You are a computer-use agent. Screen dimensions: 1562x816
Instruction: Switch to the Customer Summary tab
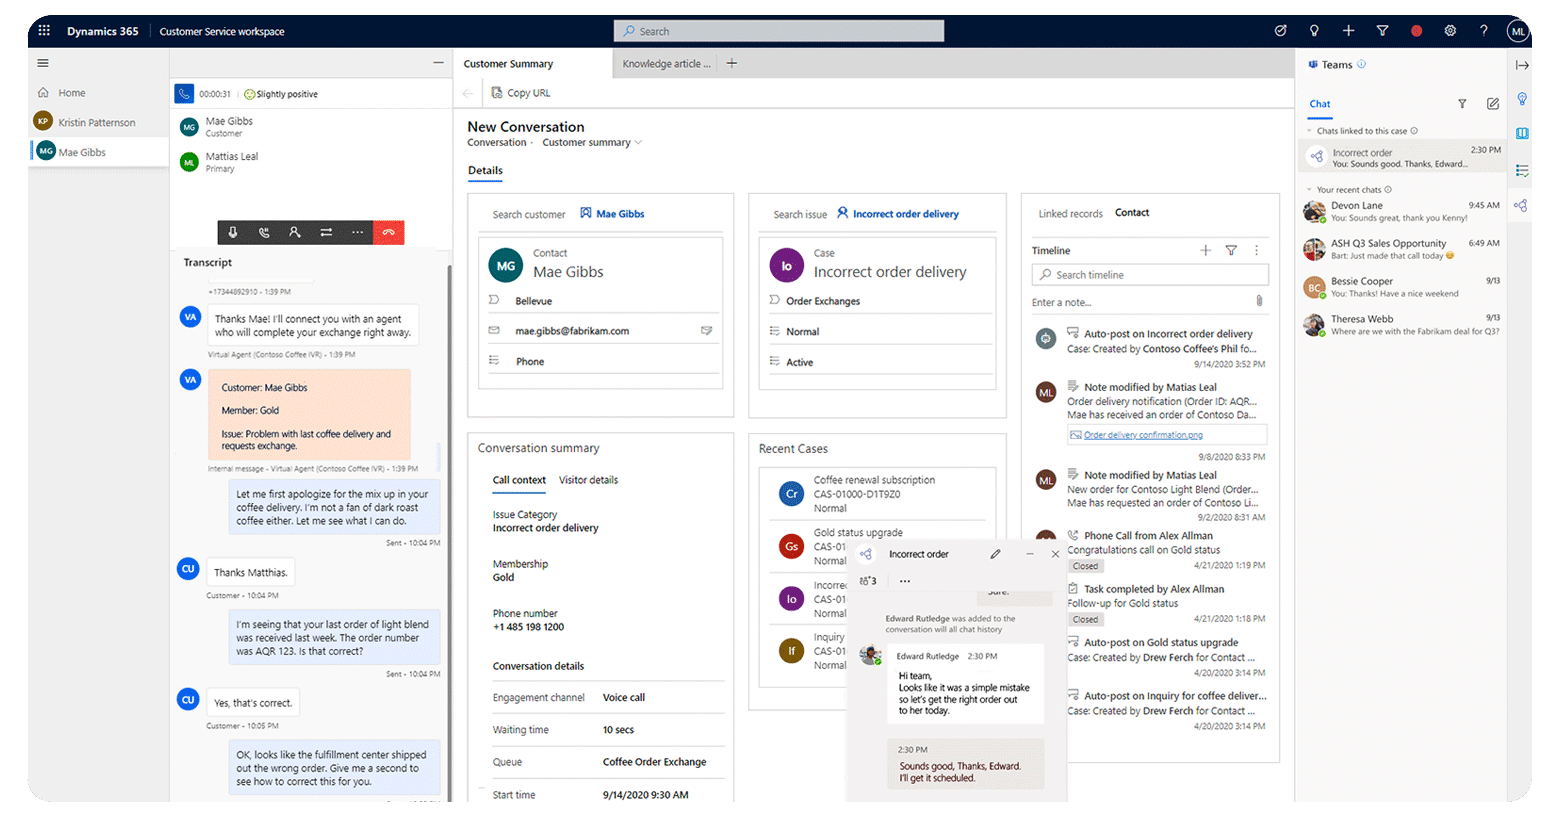pos(509,64)
